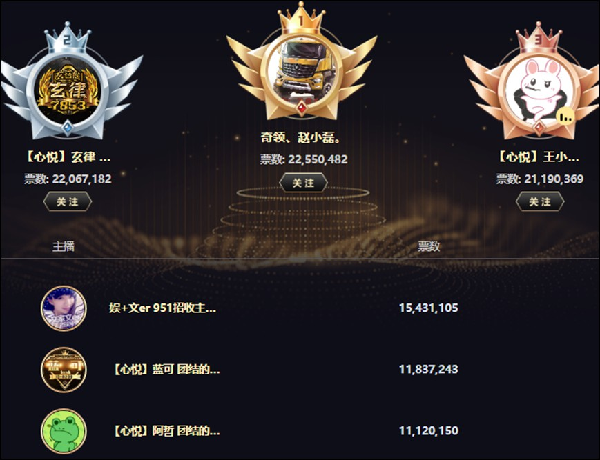
Task: Select anchor name 娱+文er 951招收主…
Action: (x=162, y=308)
